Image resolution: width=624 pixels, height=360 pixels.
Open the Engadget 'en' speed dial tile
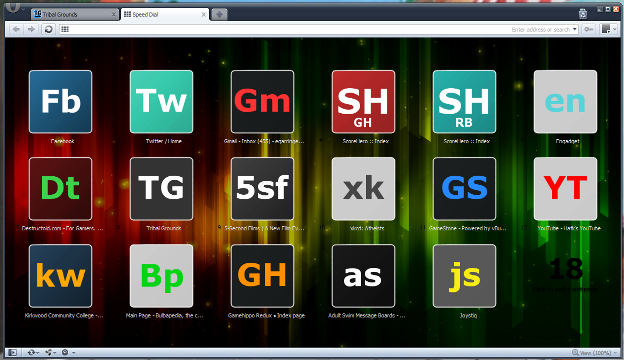point(566,102)
